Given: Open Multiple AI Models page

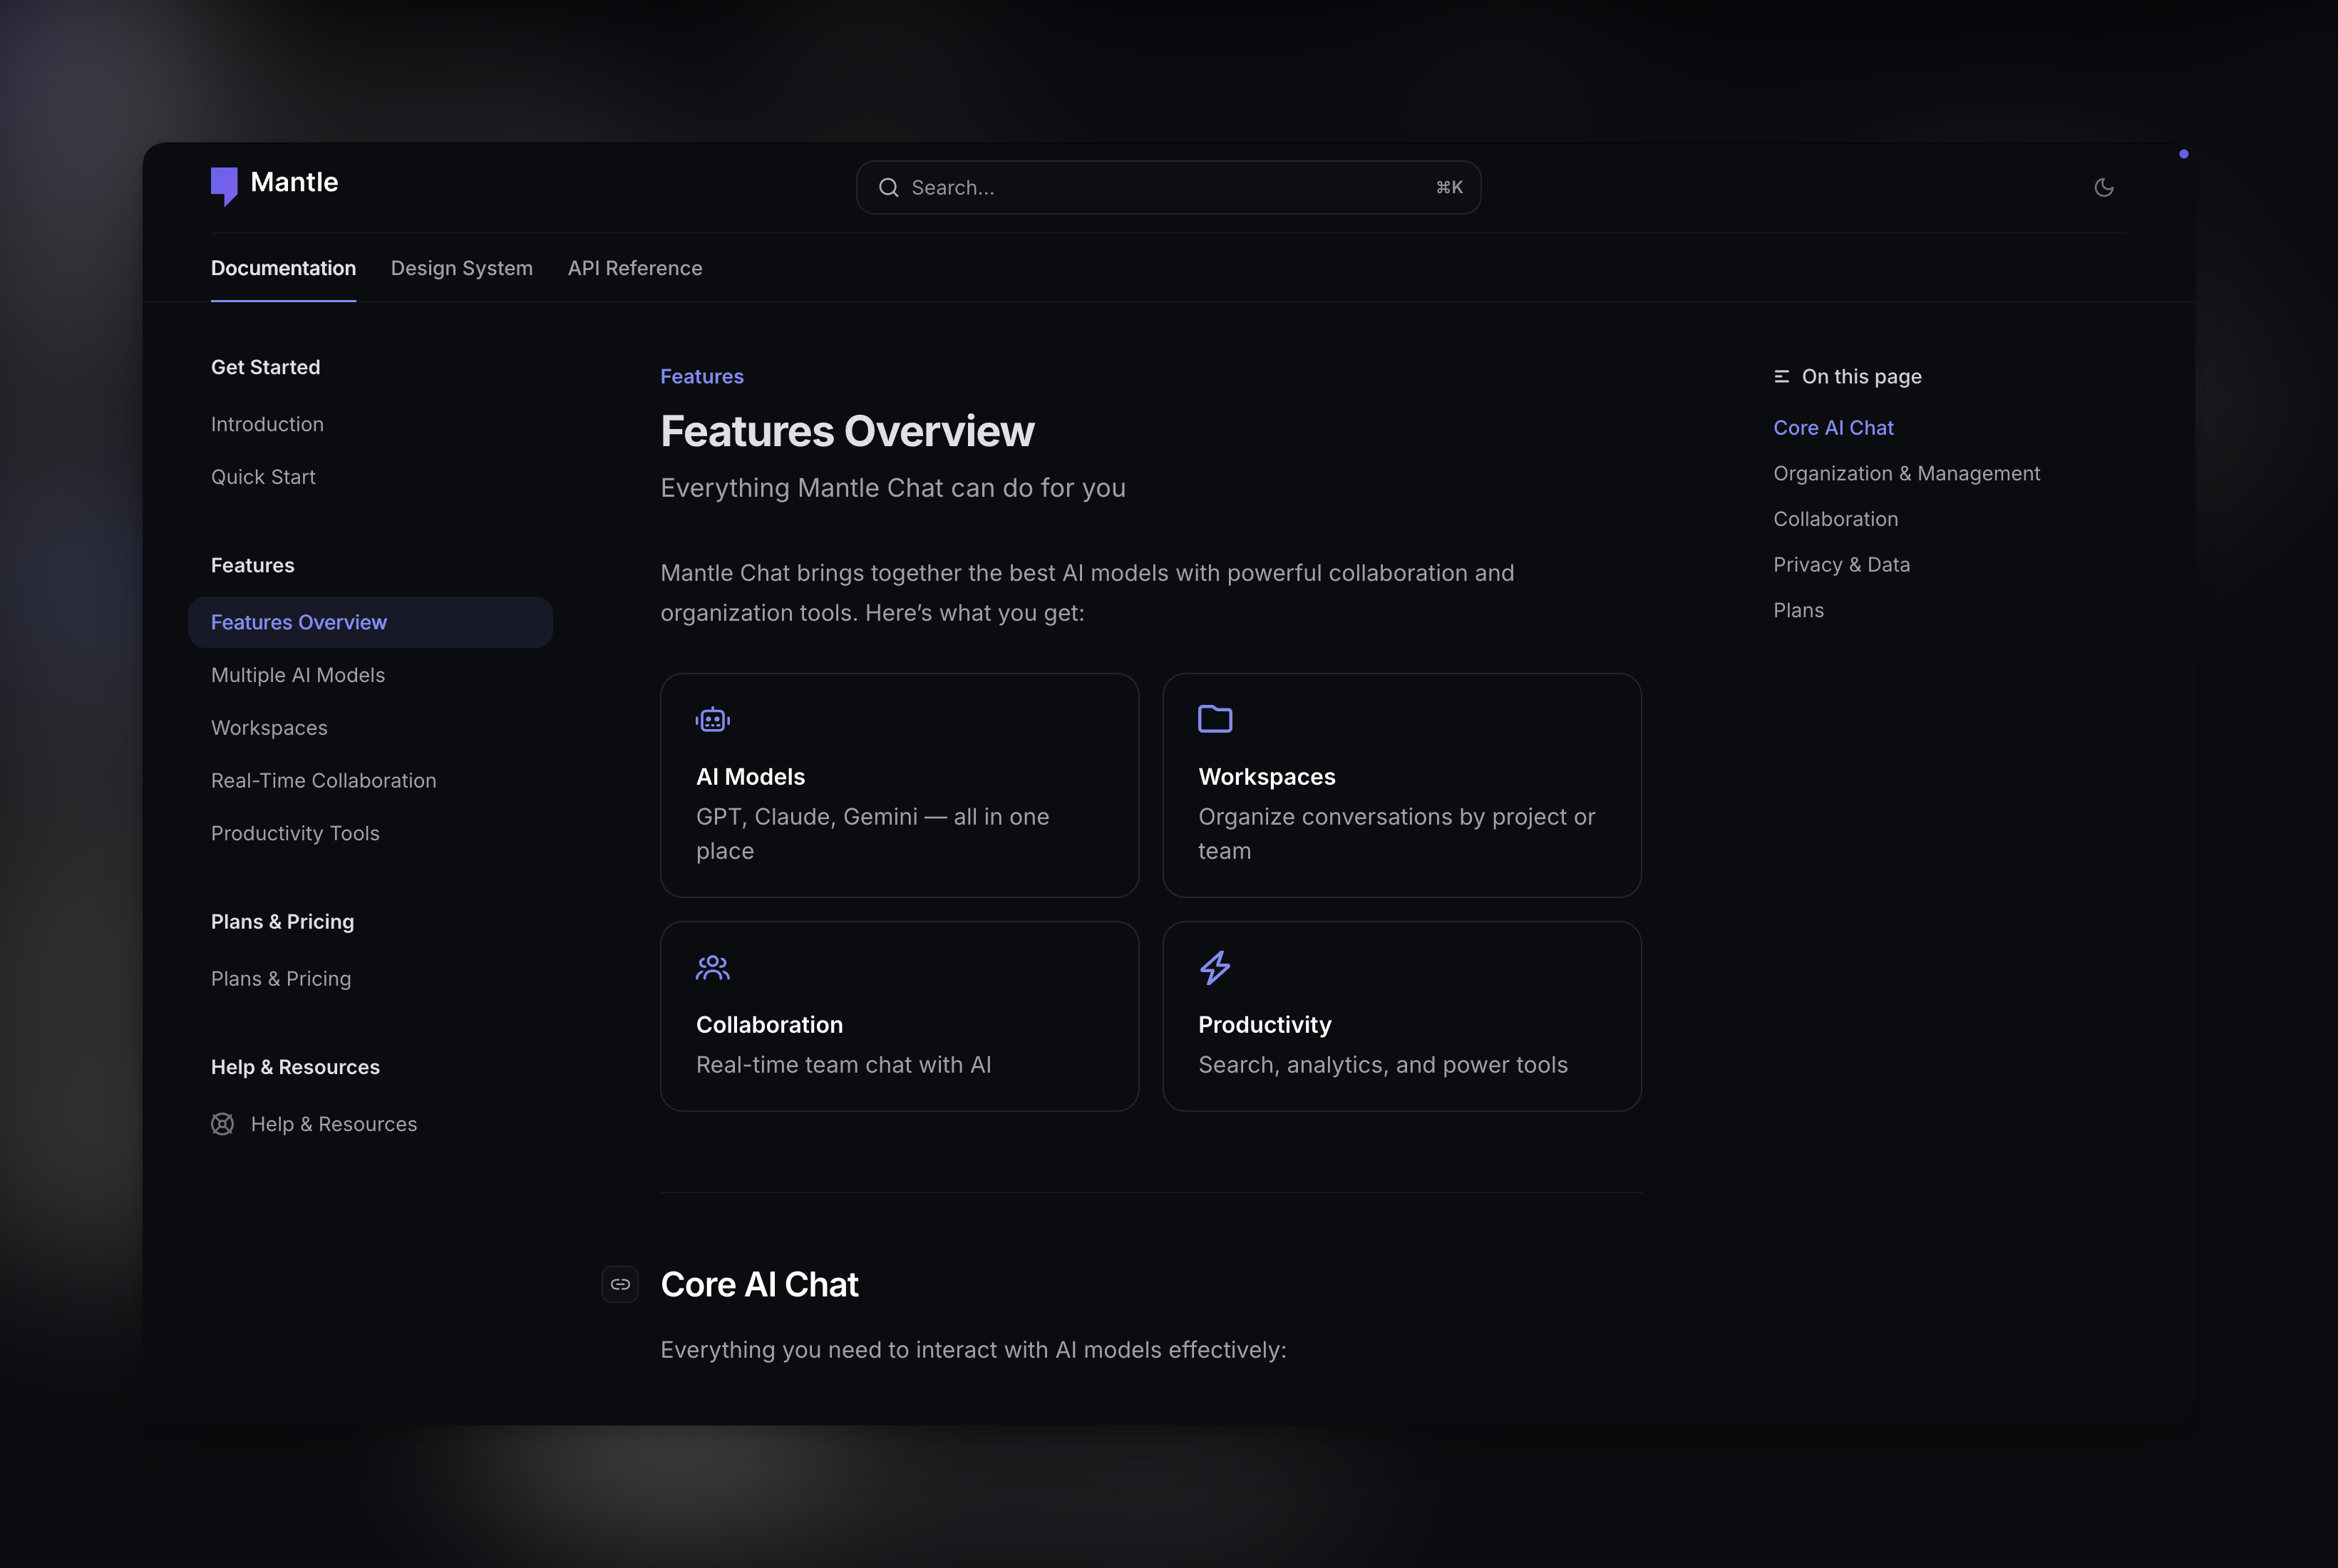Looking at the screenshot, I should [x=298, y=675].
